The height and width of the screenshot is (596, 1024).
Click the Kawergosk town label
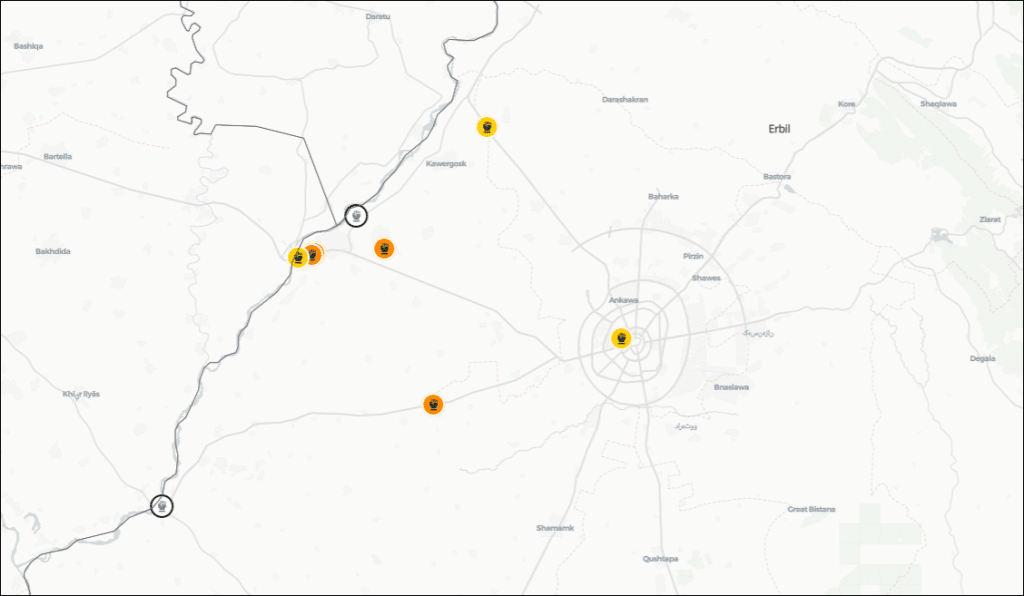coord(446,164)
